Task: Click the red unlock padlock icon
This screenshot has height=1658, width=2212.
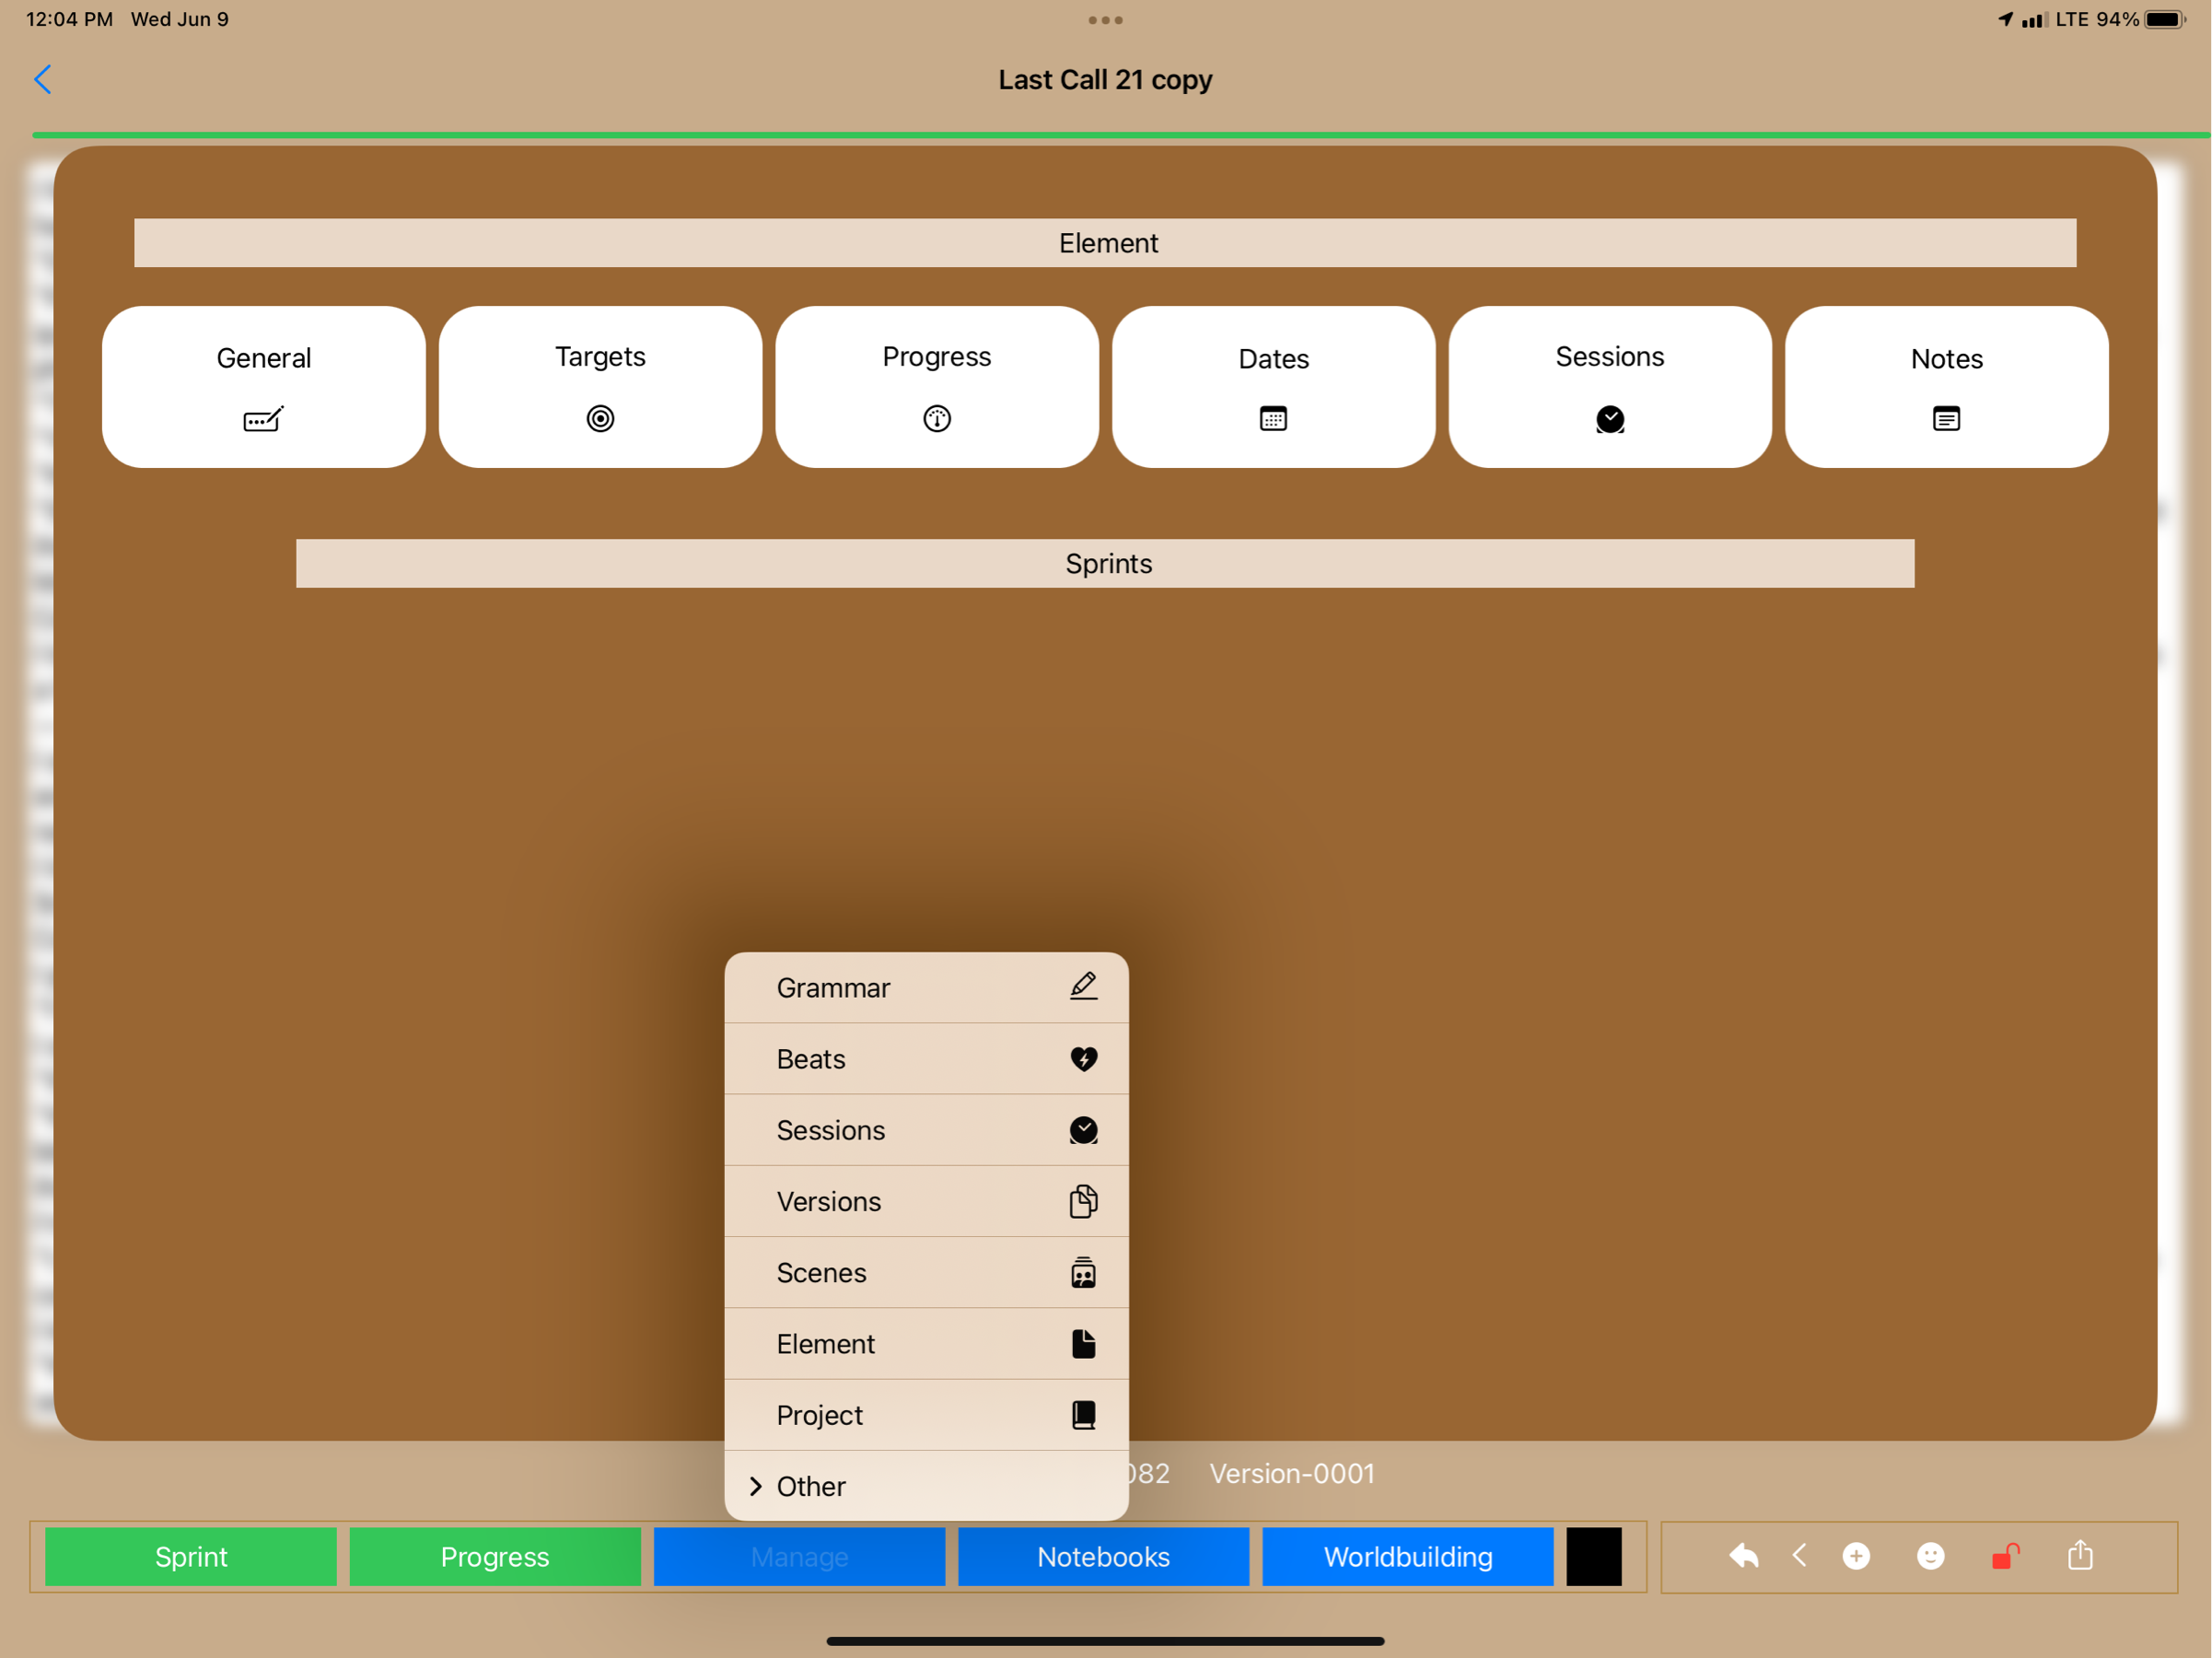Action: pyautogui.click(x=2005, y=1556)
